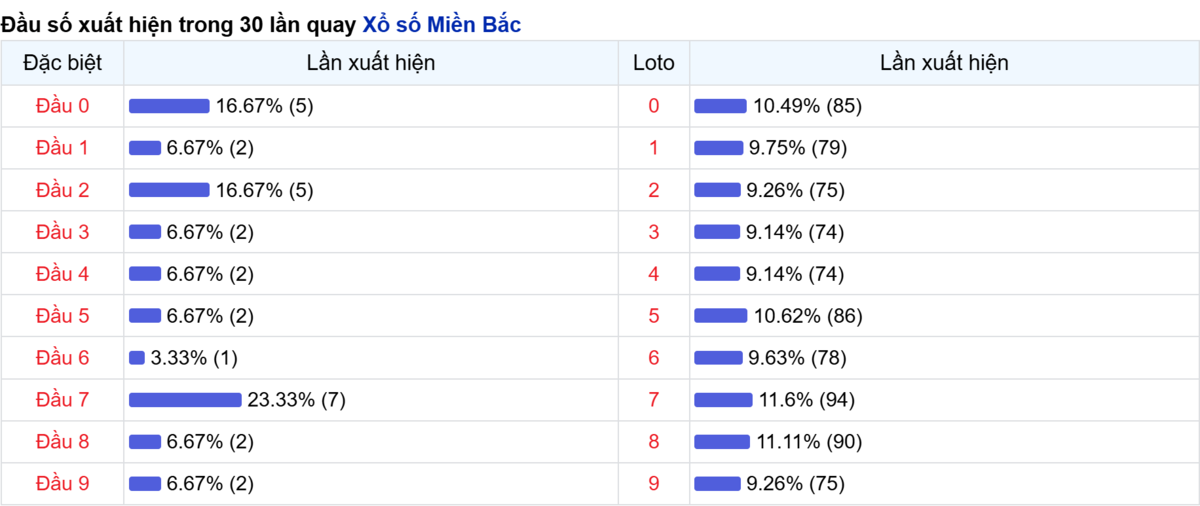Click the right Lần xuất hiện header
This screenshot has width=1200, height=506.
coord(944,63)
